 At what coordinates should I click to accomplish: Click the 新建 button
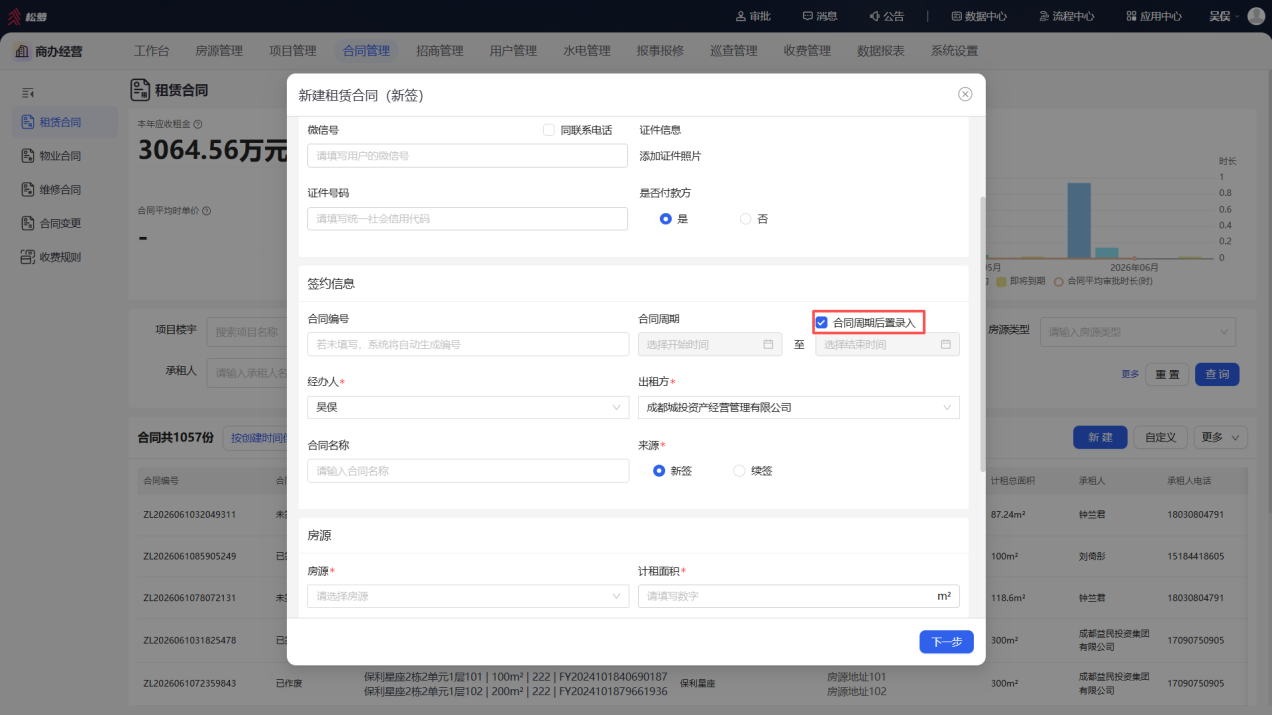(1100, 437)
